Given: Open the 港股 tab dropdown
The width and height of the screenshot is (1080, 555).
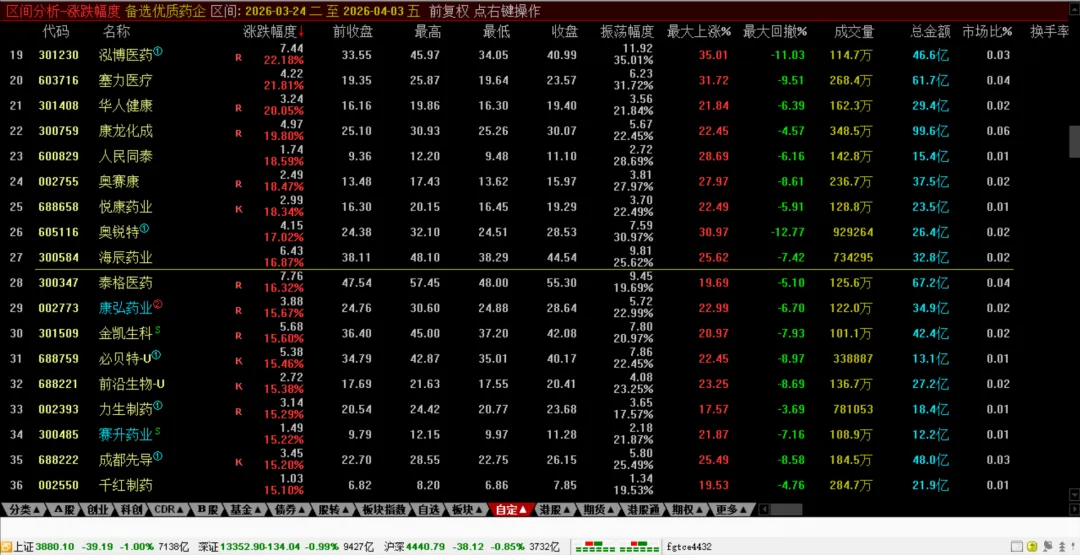Looking at the screenshot, I should click(x=554, y=510).
